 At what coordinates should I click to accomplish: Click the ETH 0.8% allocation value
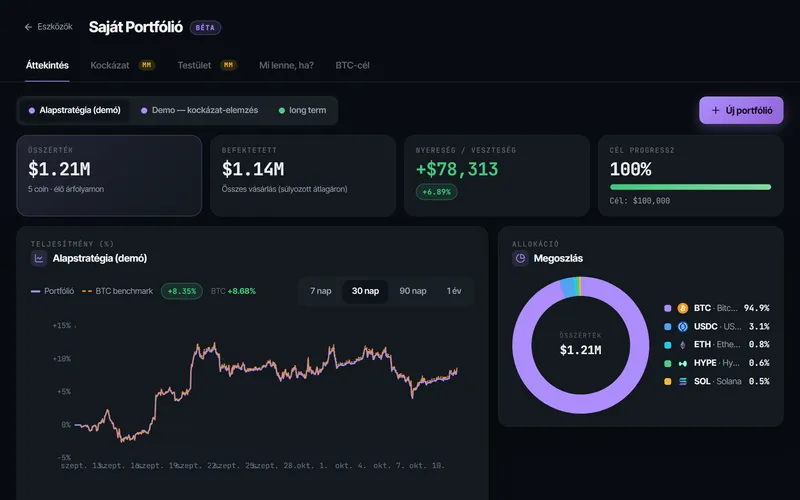(x=759, y=344)
